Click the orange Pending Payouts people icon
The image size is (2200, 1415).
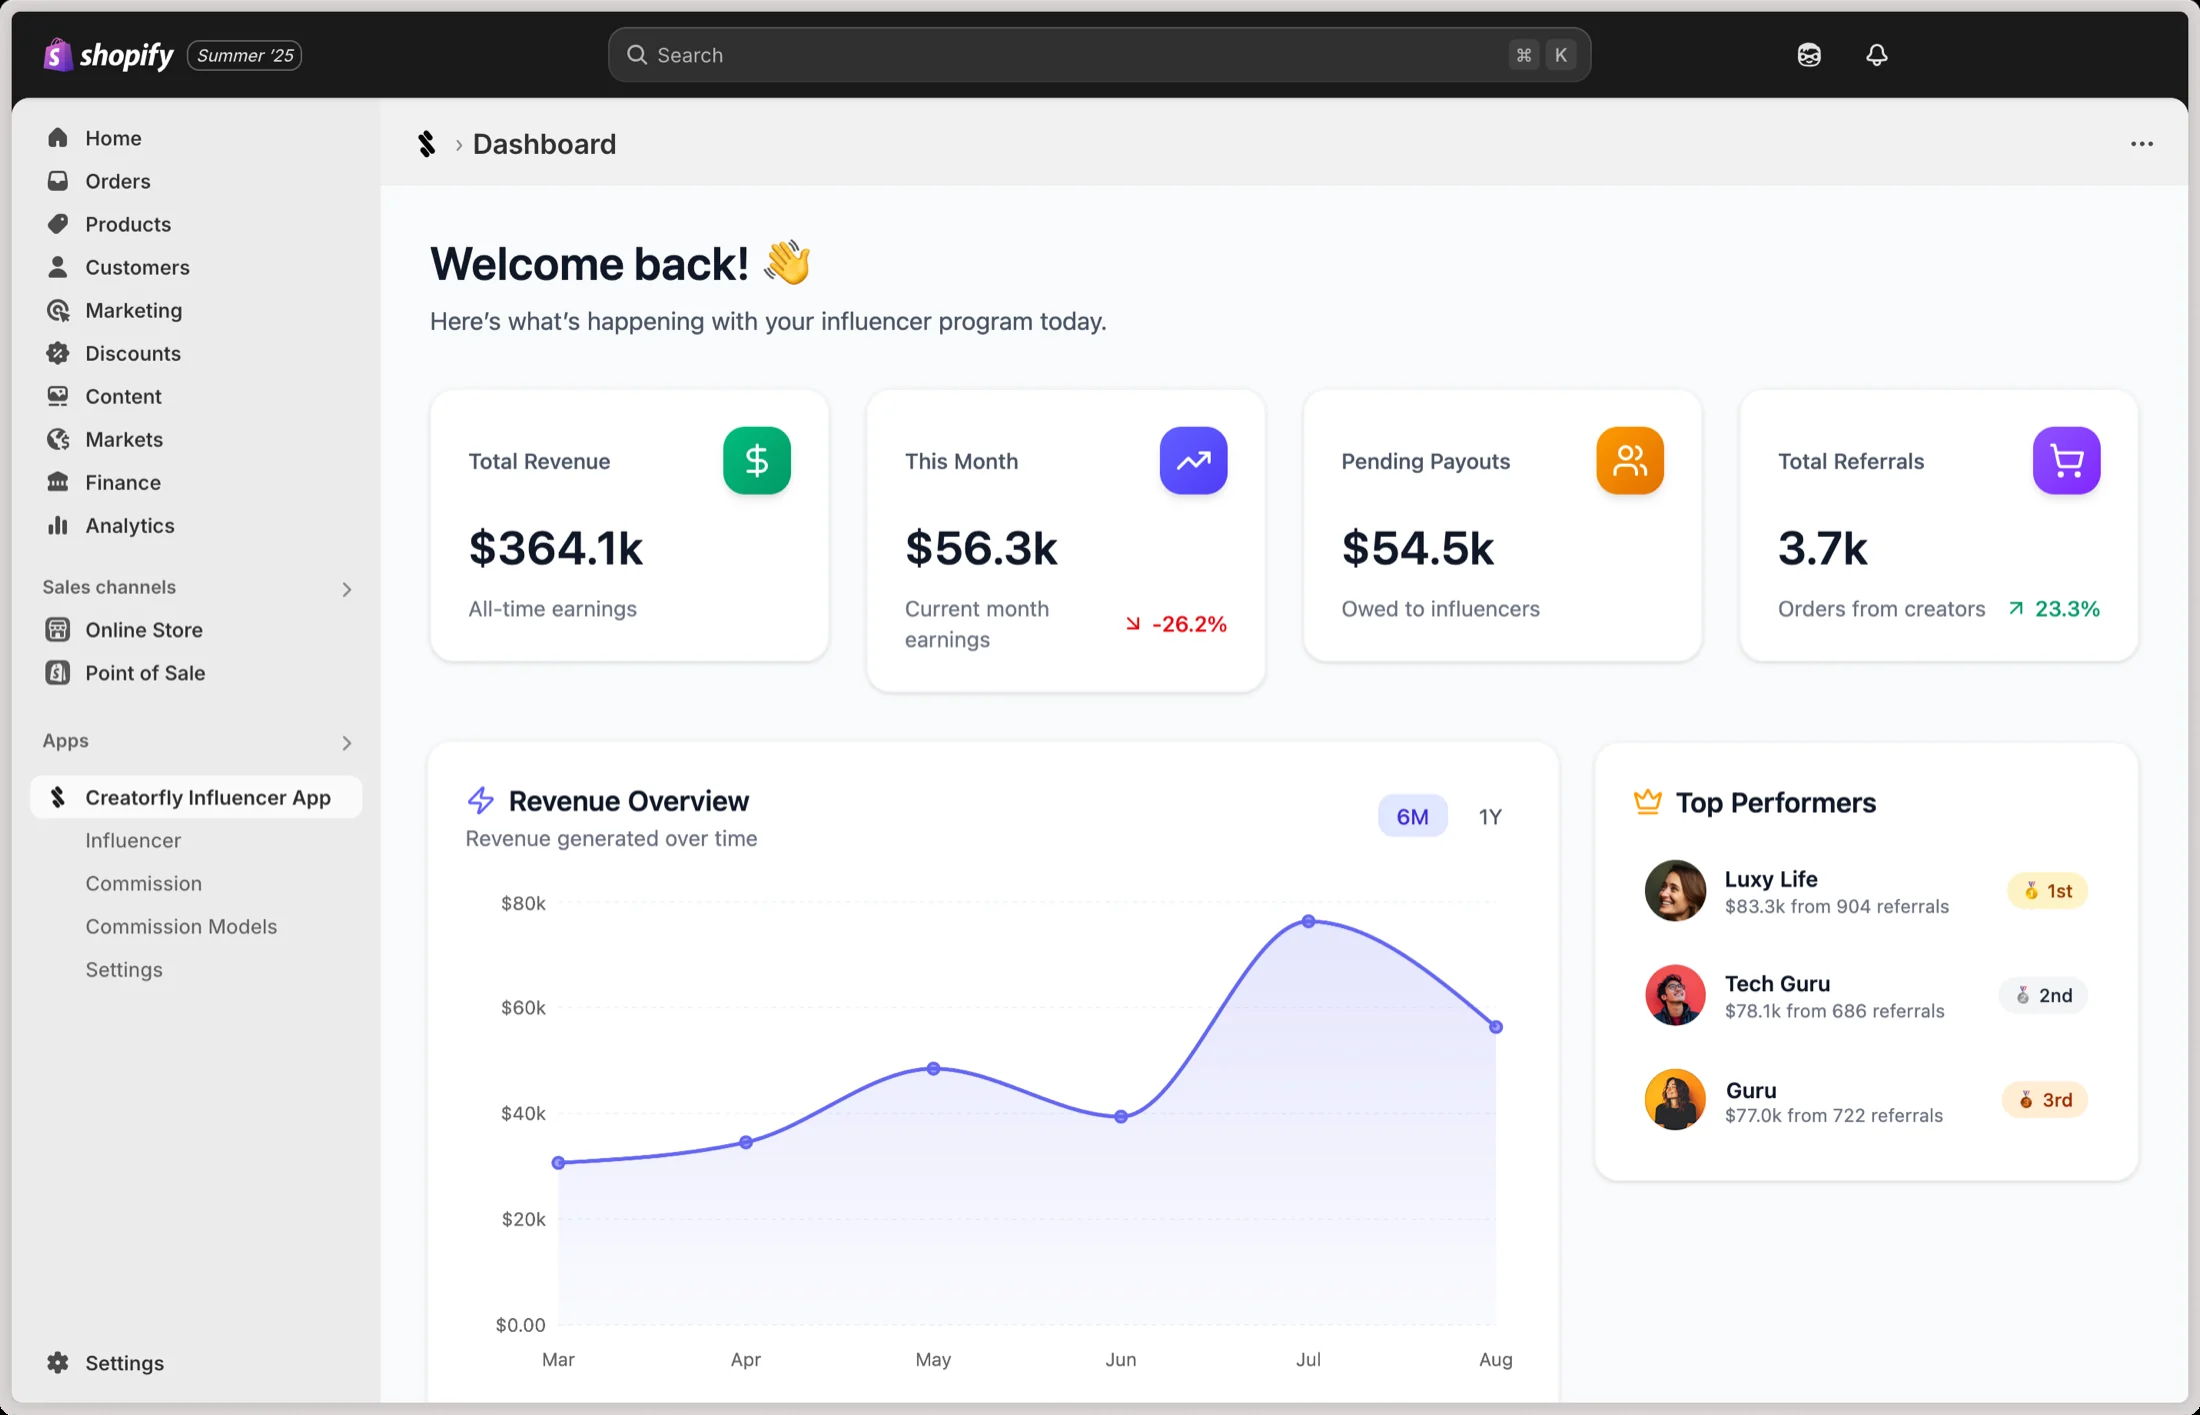[1630, 461]
